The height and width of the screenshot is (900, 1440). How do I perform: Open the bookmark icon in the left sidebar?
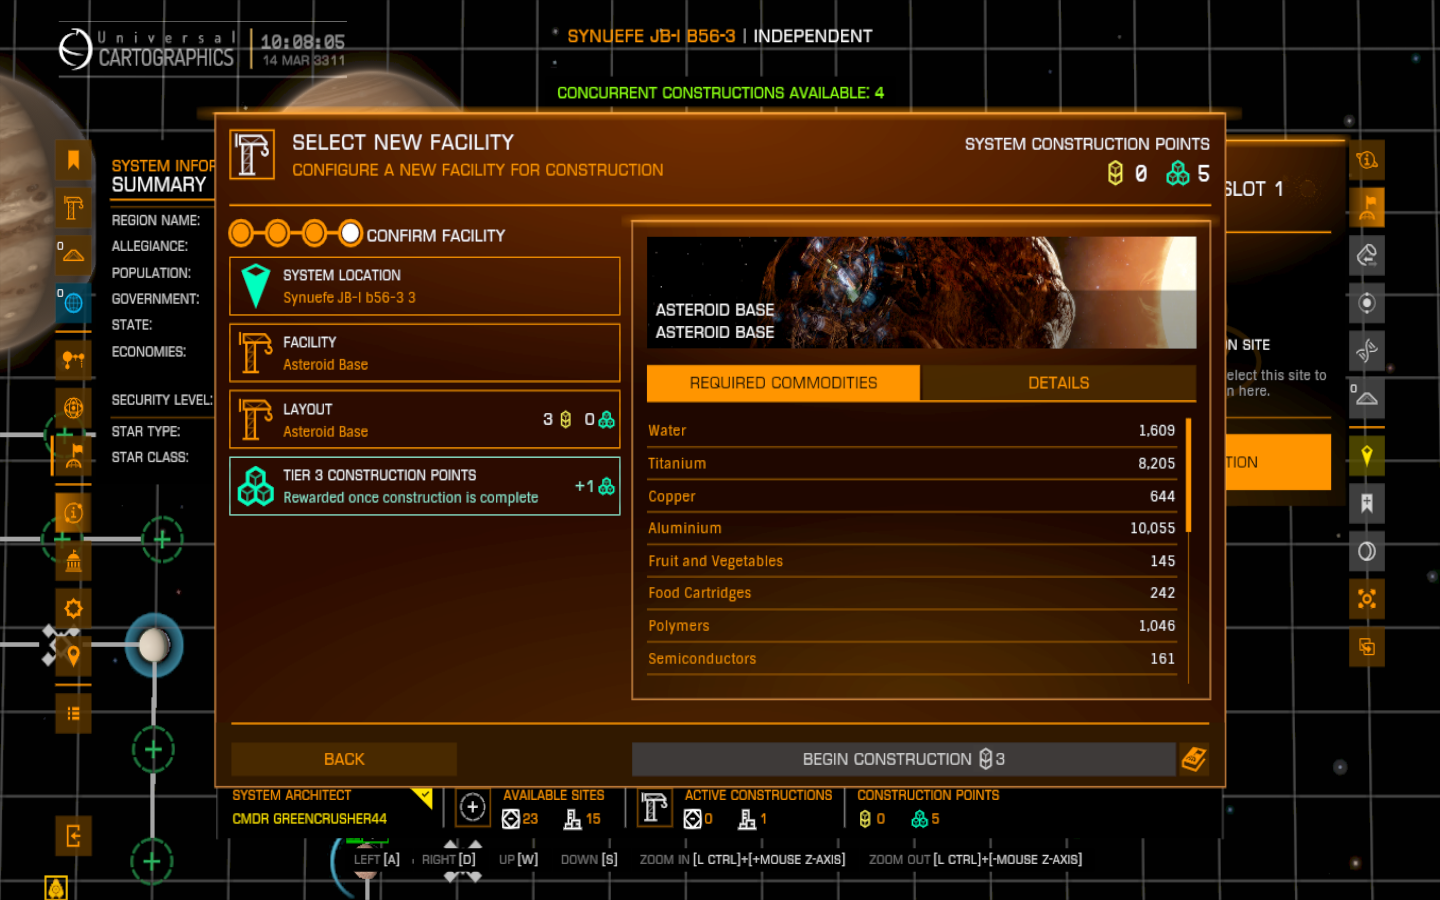point(73,160)
